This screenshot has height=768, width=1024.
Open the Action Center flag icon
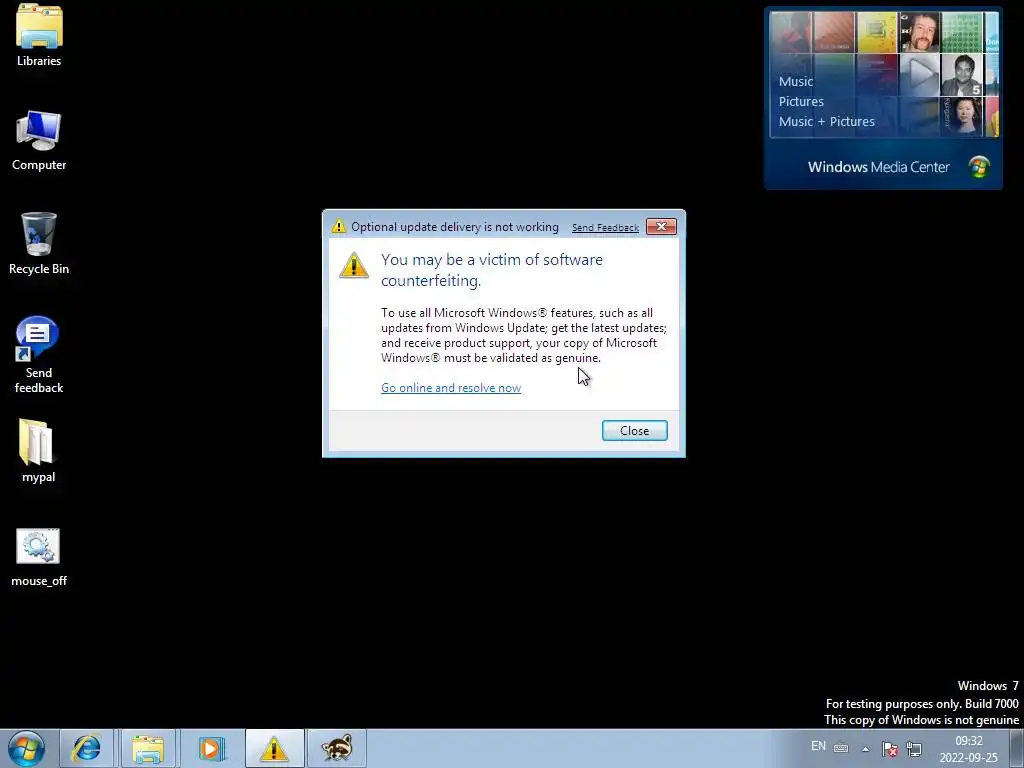click(x=889, y=748)
